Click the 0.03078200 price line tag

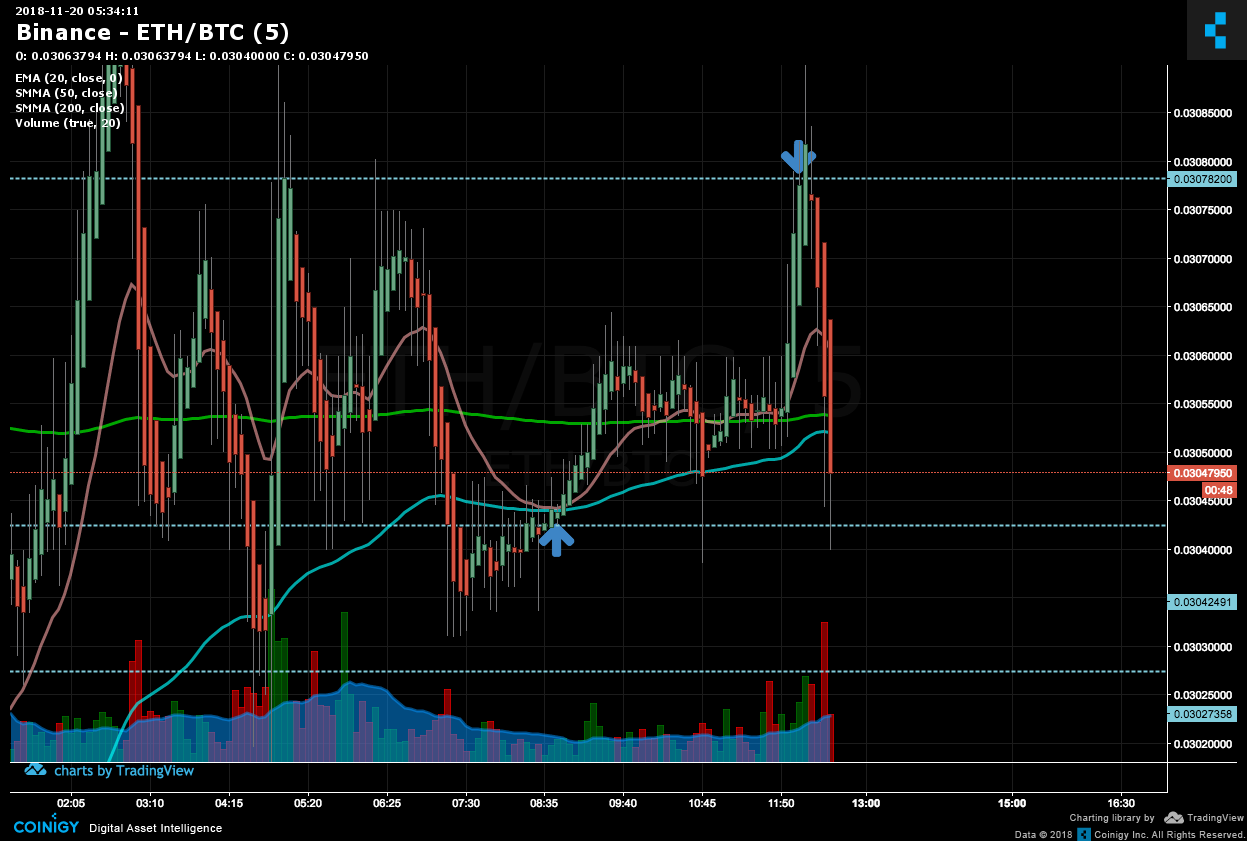point(1203,179)
